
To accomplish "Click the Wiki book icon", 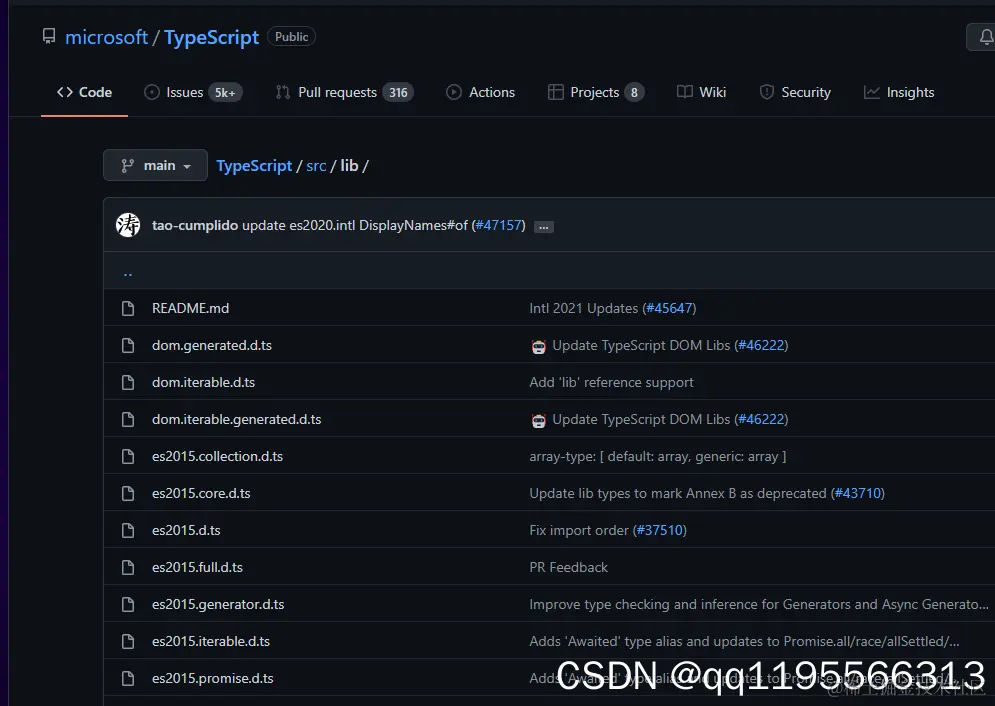I will (x=685, y=93).
